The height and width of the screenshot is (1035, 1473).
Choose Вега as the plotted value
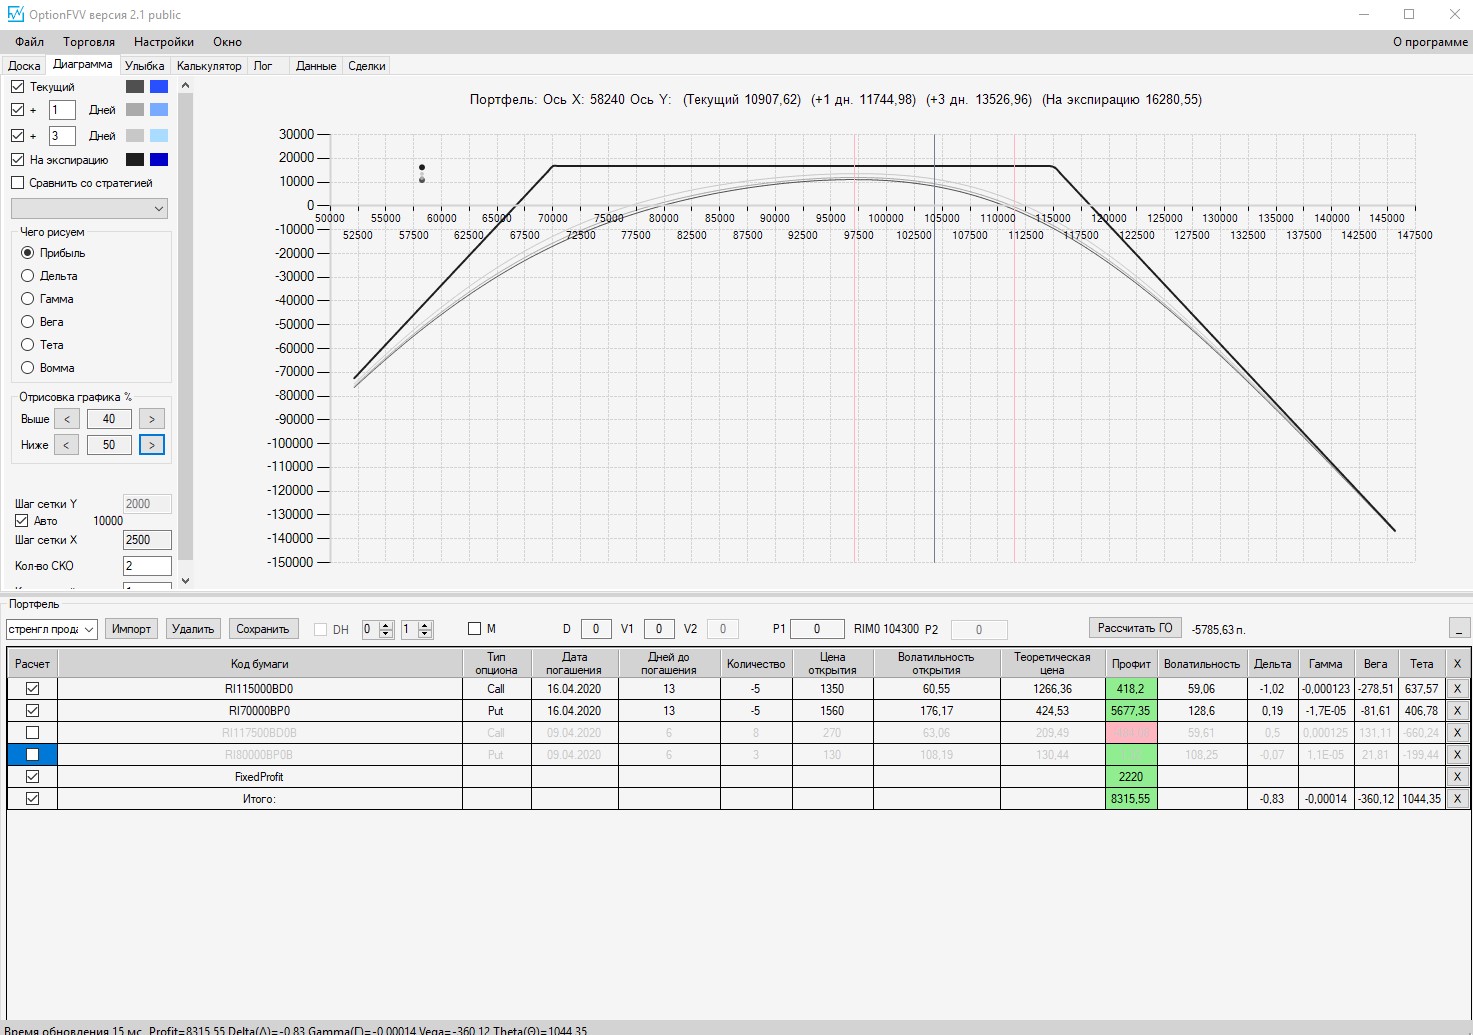[28, 322]
